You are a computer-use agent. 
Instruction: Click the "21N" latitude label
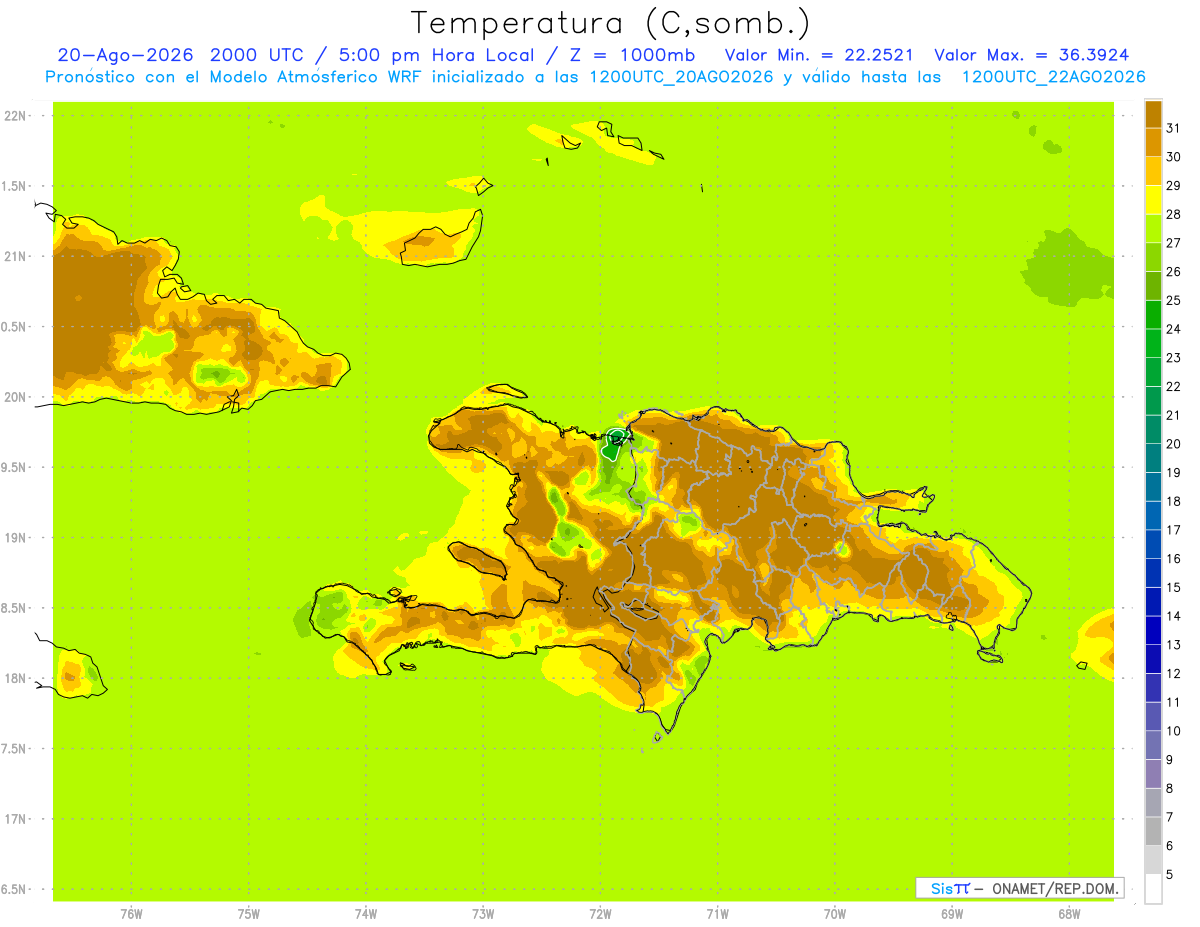pyautogui.click(x=15, y=256)
